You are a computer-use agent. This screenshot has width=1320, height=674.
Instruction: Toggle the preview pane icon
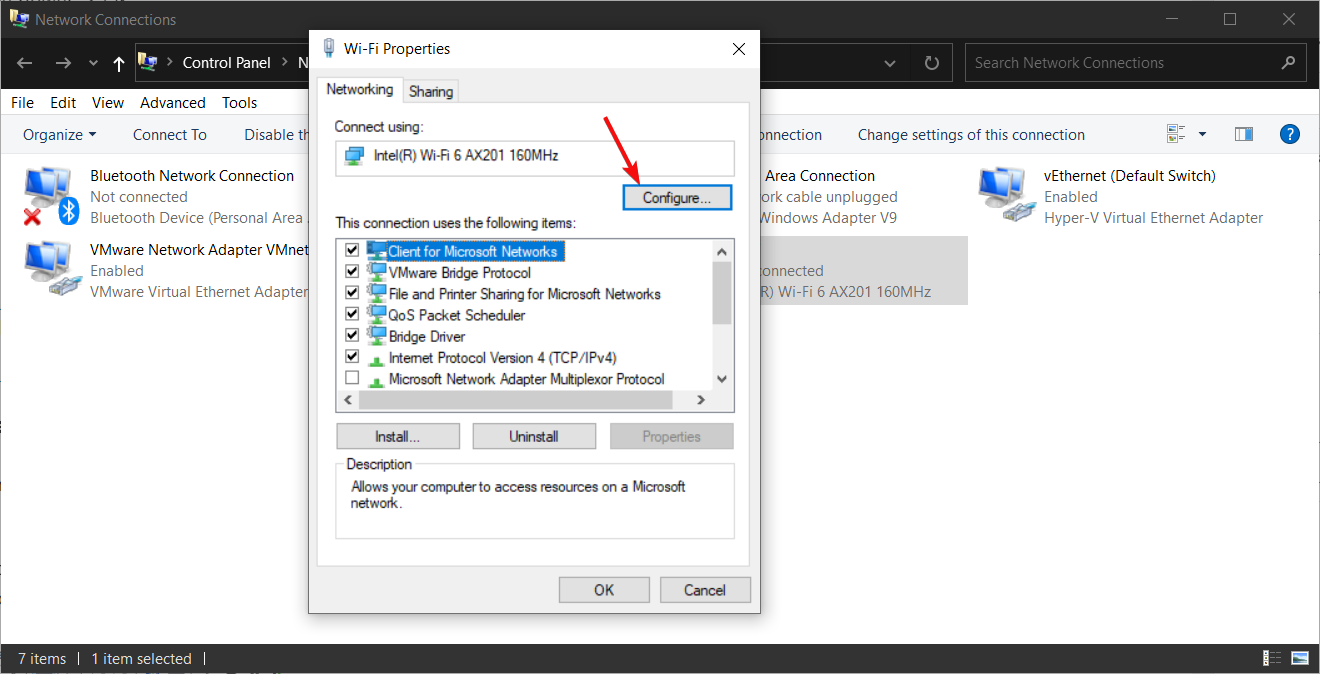1244,134
